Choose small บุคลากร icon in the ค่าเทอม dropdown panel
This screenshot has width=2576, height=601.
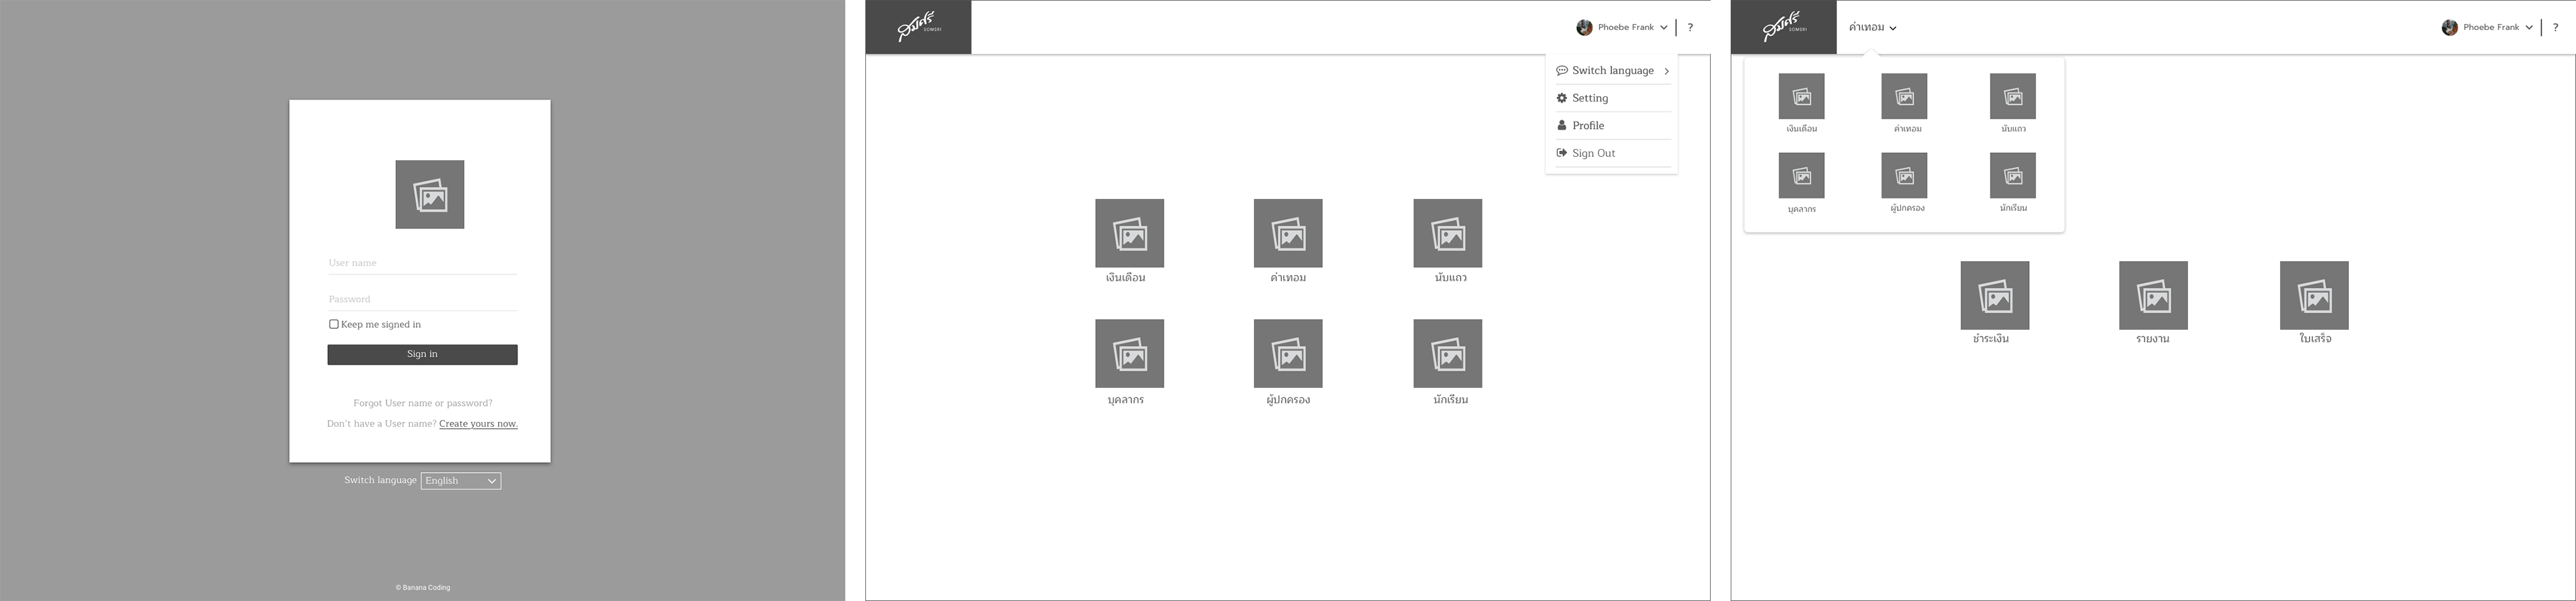(x=1801, y=176)
